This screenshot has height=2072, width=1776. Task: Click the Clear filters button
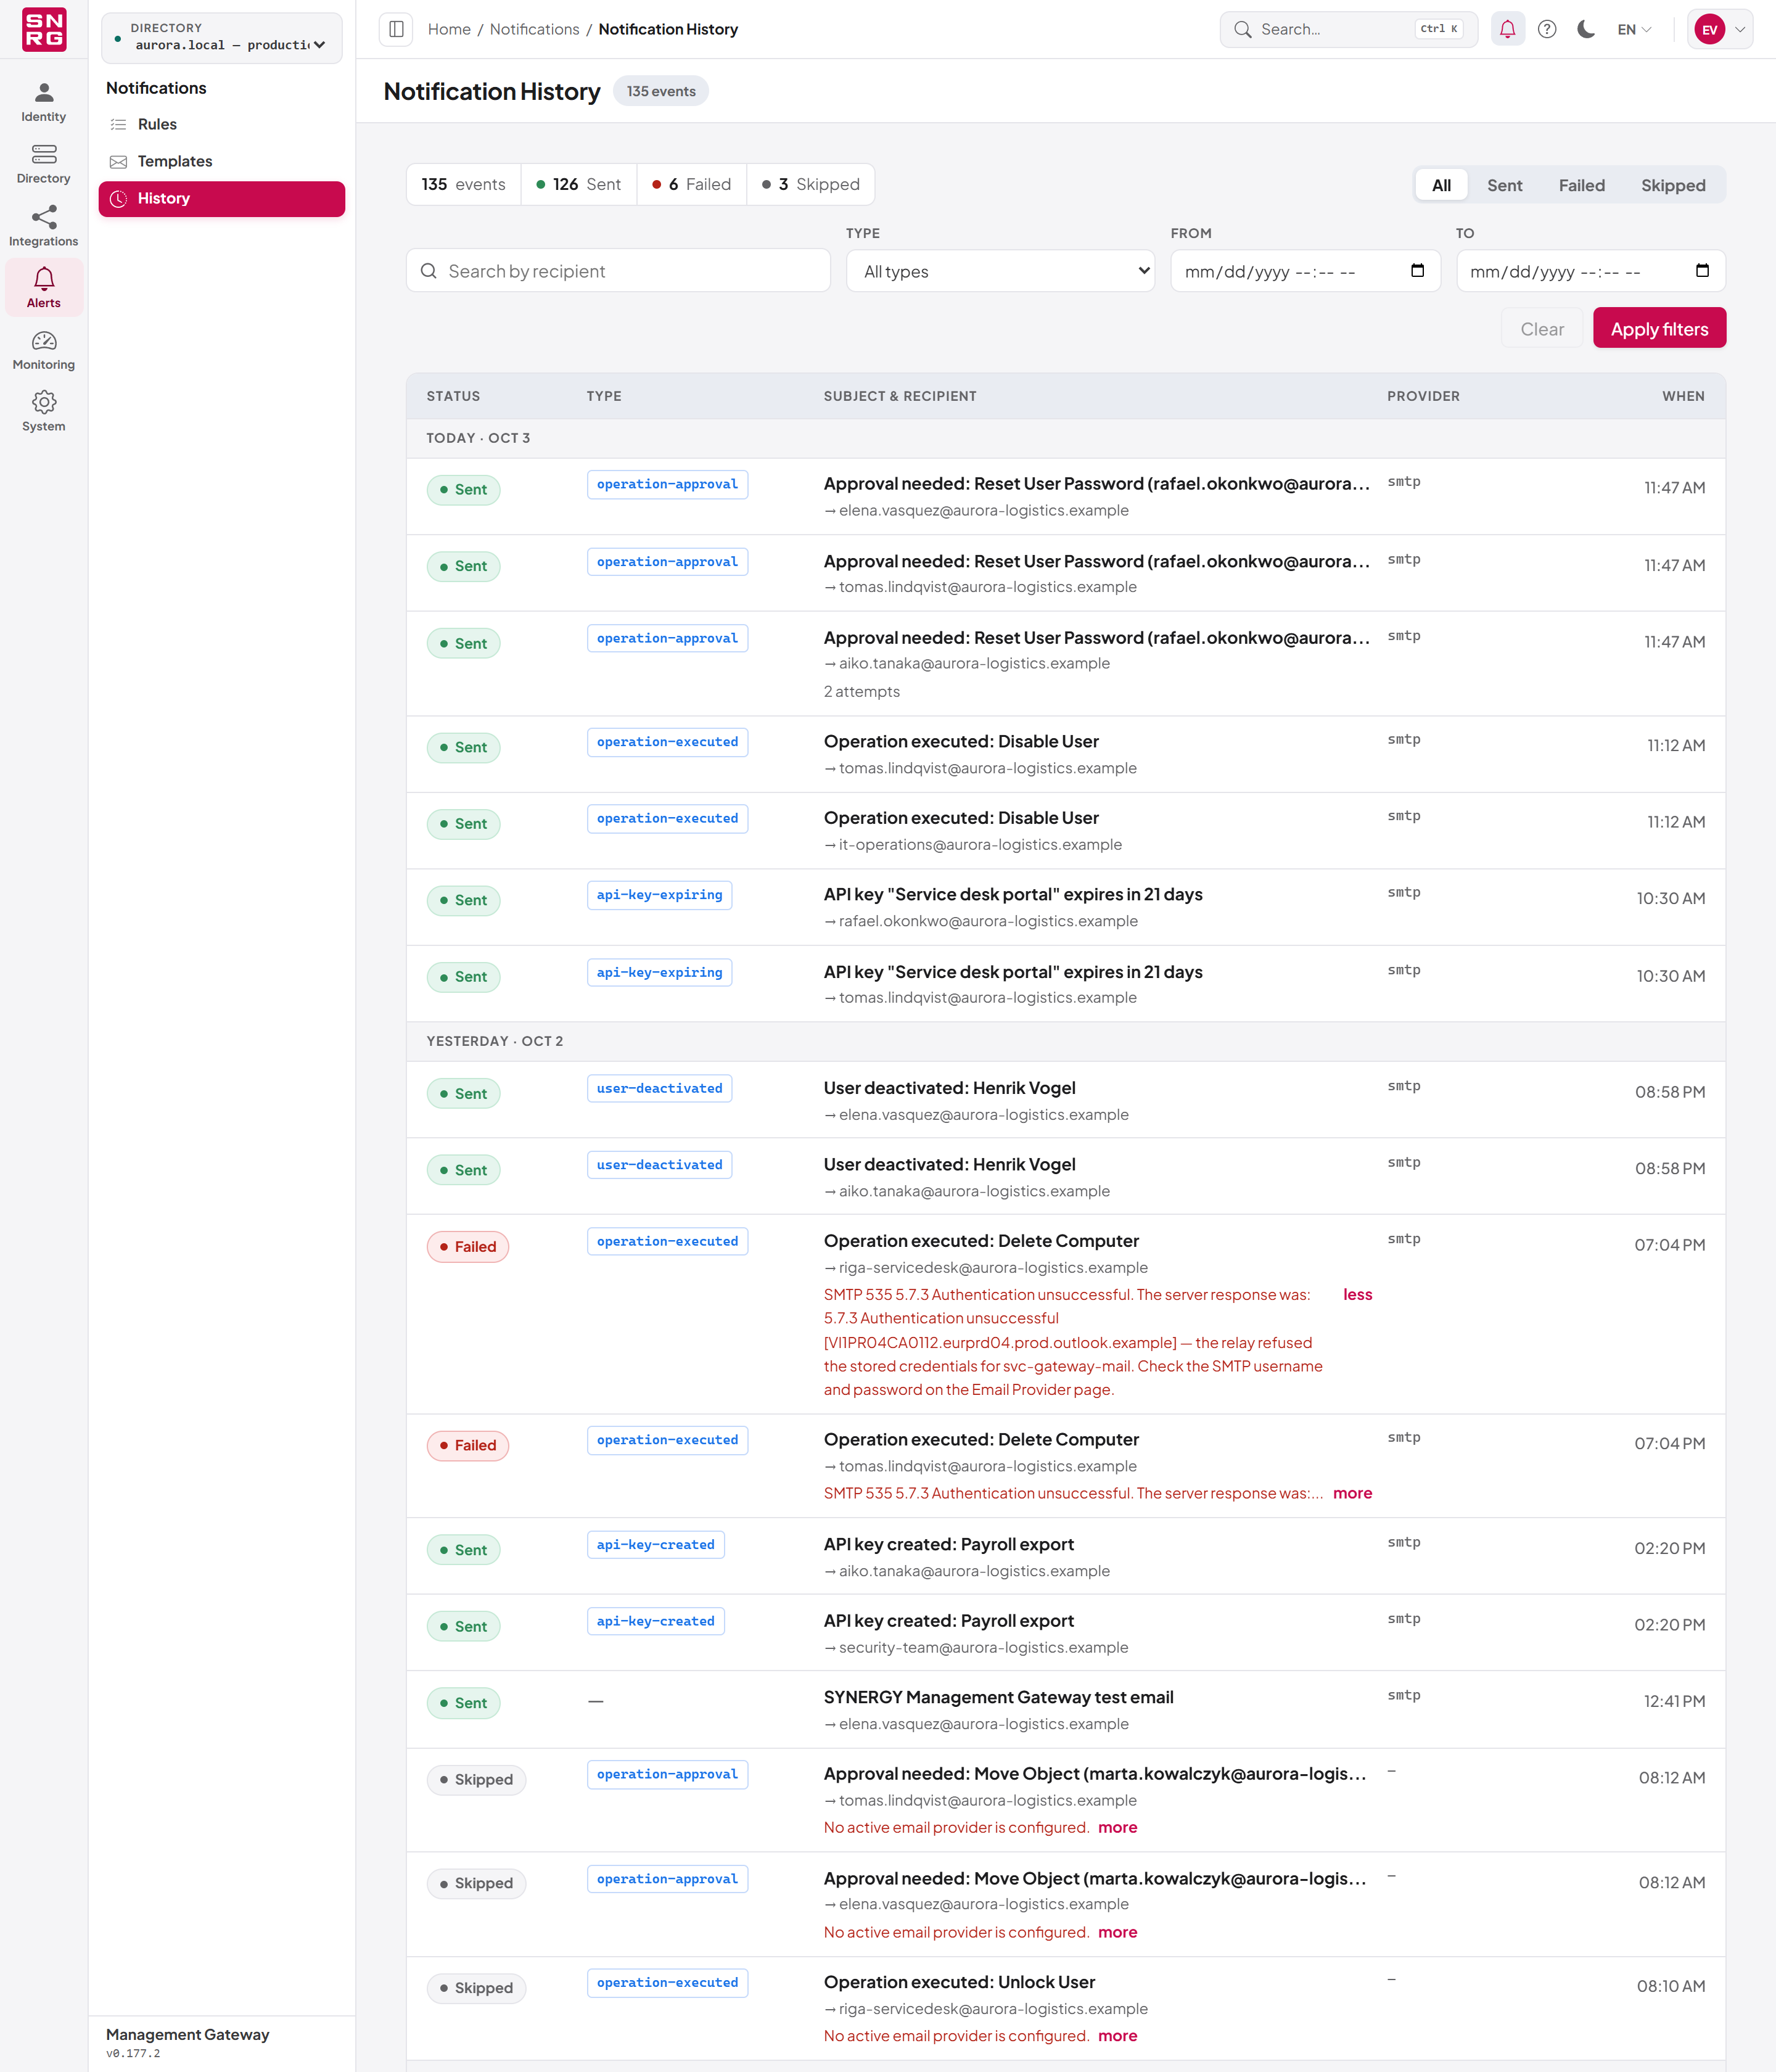click(1542, 329)
